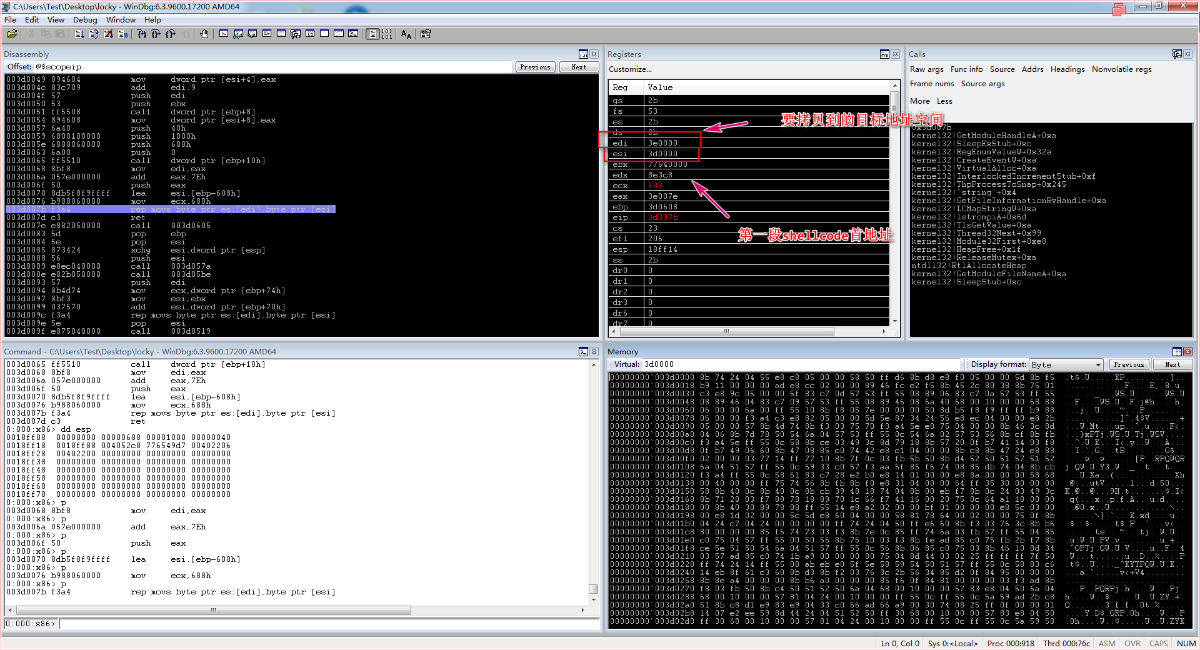Click the Paste toolbar icon
The height and width of the screenshot is (650, 1200).
click(60, 34)
